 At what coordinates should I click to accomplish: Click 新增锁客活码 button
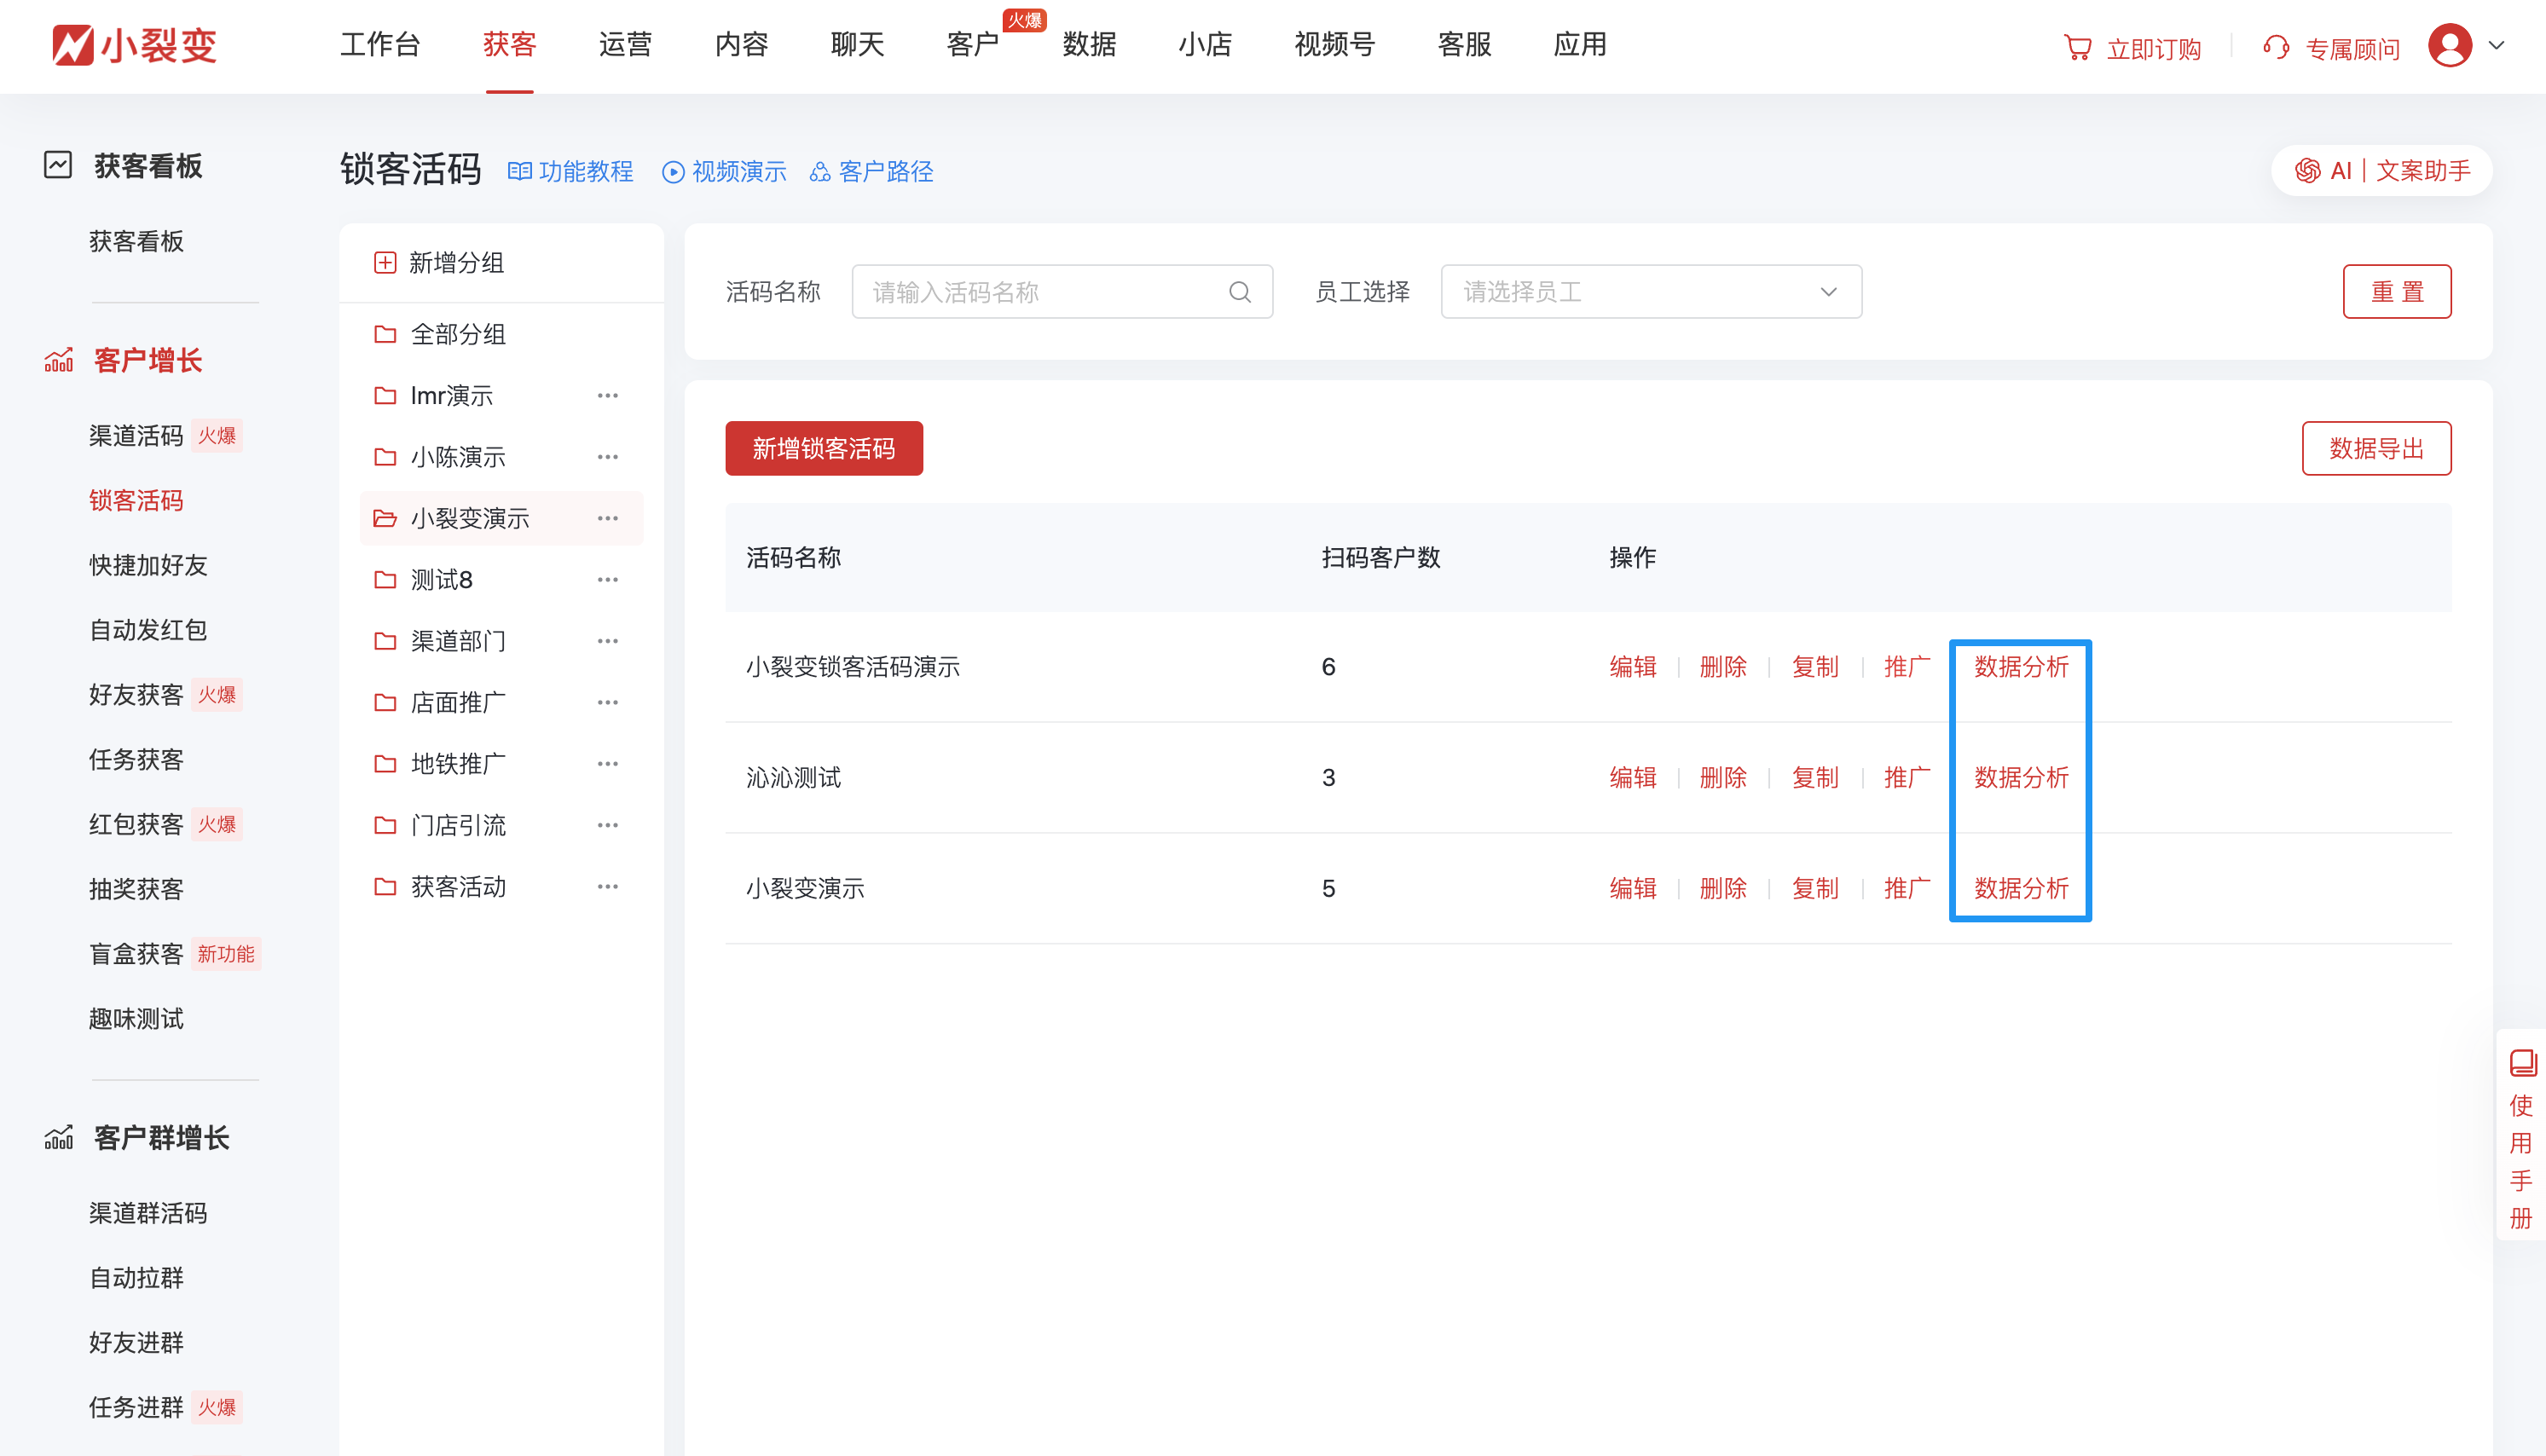[x=823, y=448]
